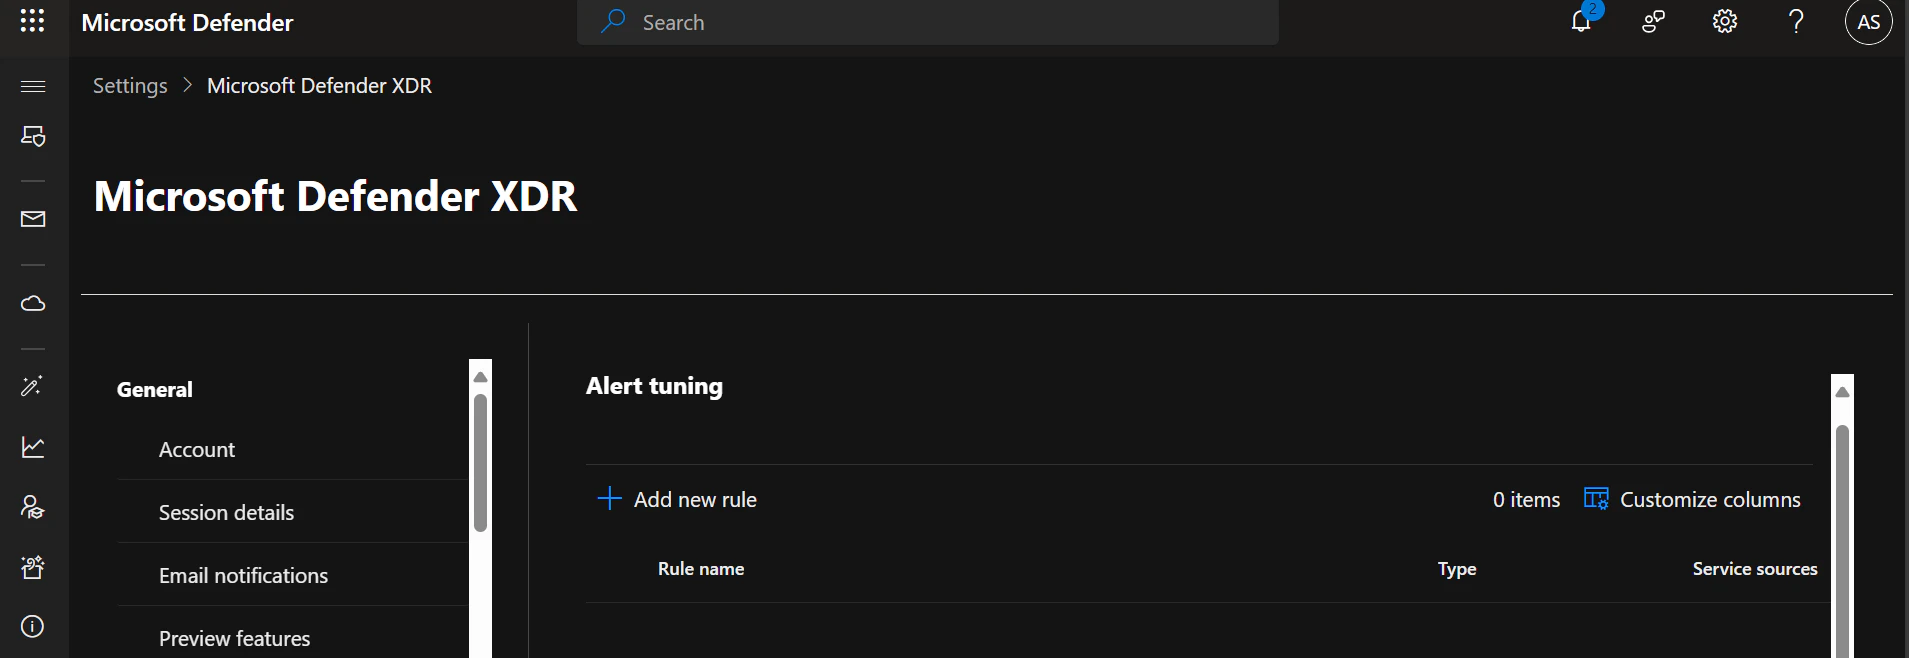
Task: Click settings list scrollbar up arrow
Action: click(x=480, y=377)
